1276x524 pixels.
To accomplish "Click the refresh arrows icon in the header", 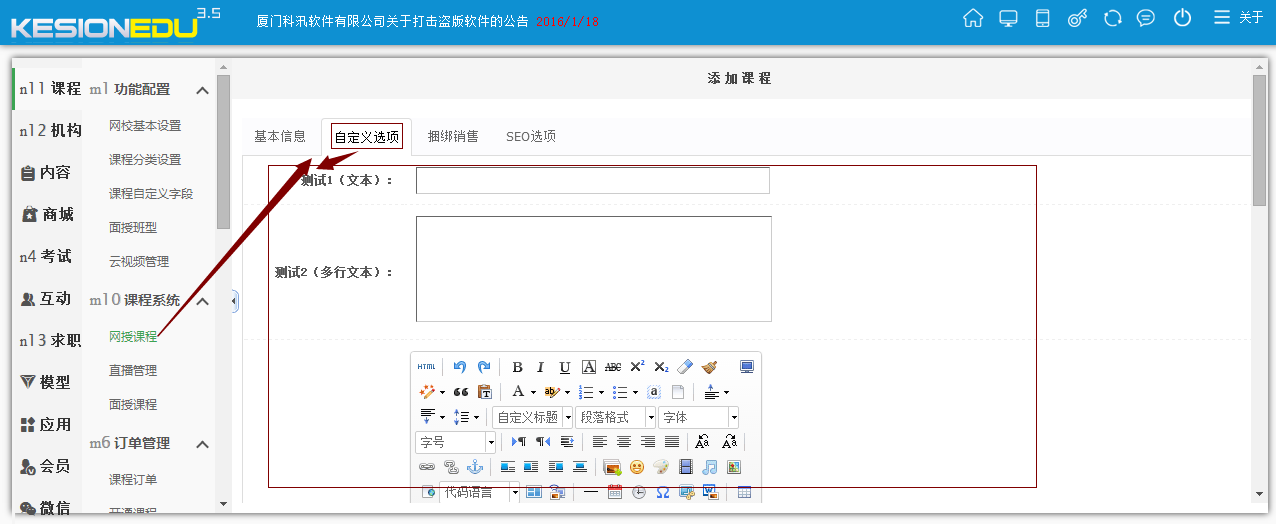I will click(x=1112, y=18).
